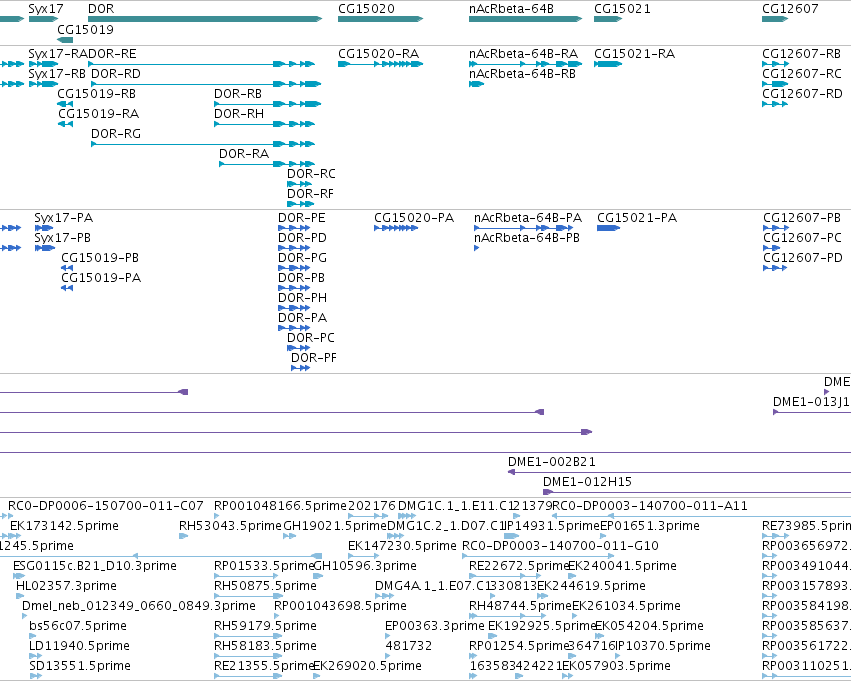
Task: Open the DOR-PB protein label
Action: (301, 278)
